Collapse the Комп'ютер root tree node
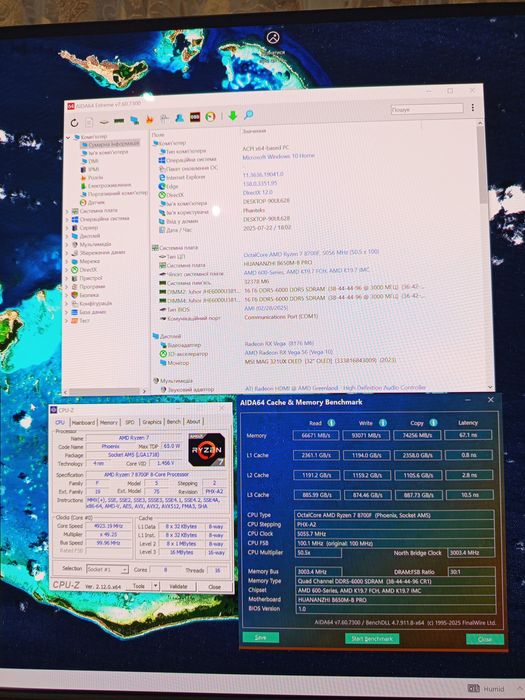This screenshot has width=525, height=700. (68, 138)
